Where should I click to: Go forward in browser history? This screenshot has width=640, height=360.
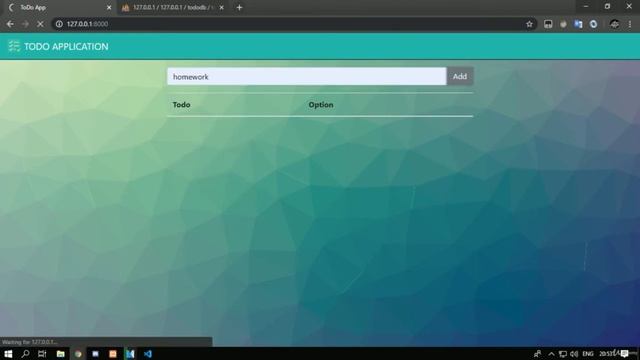coord(25,24)
